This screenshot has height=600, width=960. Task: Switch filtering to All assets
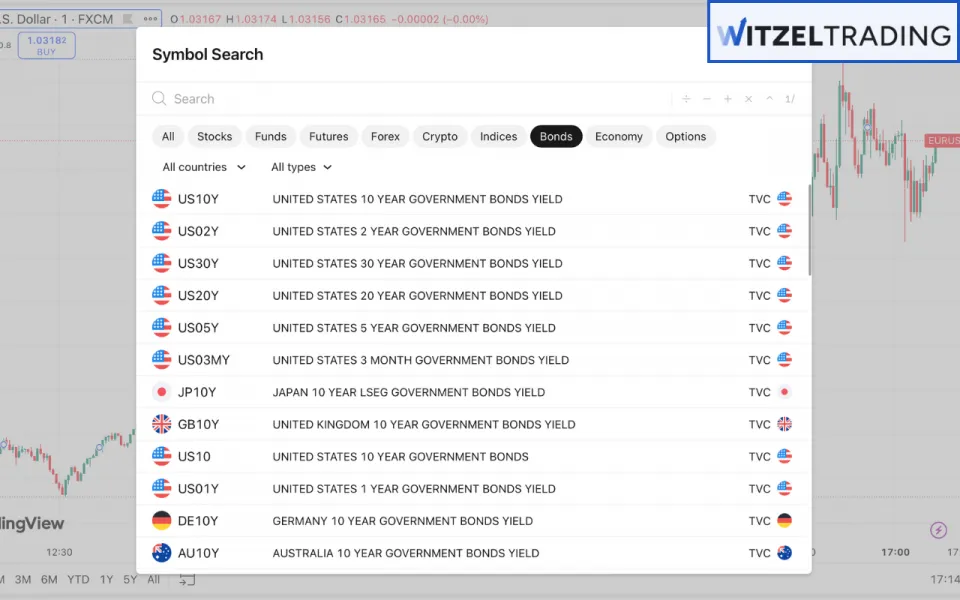[167, 136]
